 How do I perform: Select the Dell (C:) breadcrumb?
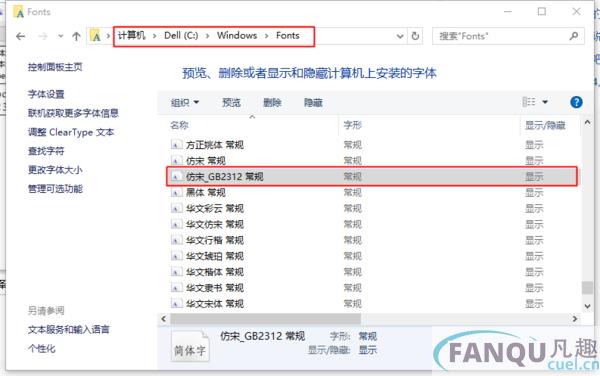pos(181,36)
